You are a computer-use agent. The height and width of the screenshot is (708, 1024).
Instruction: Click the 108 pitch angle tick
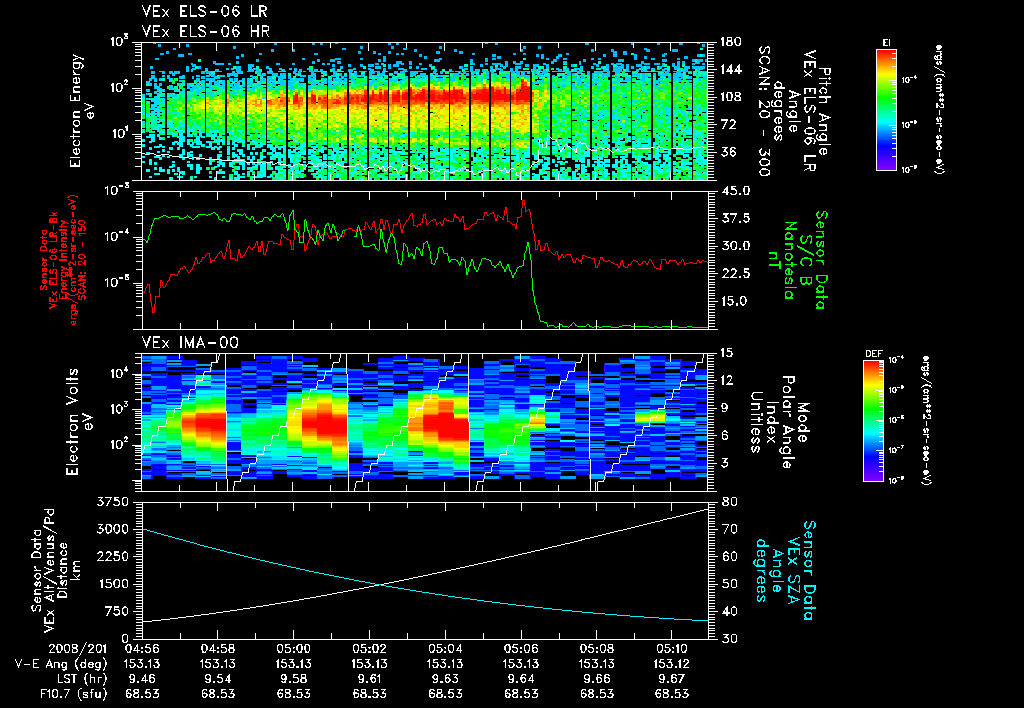pyautogui.click(x=729, y=97)
